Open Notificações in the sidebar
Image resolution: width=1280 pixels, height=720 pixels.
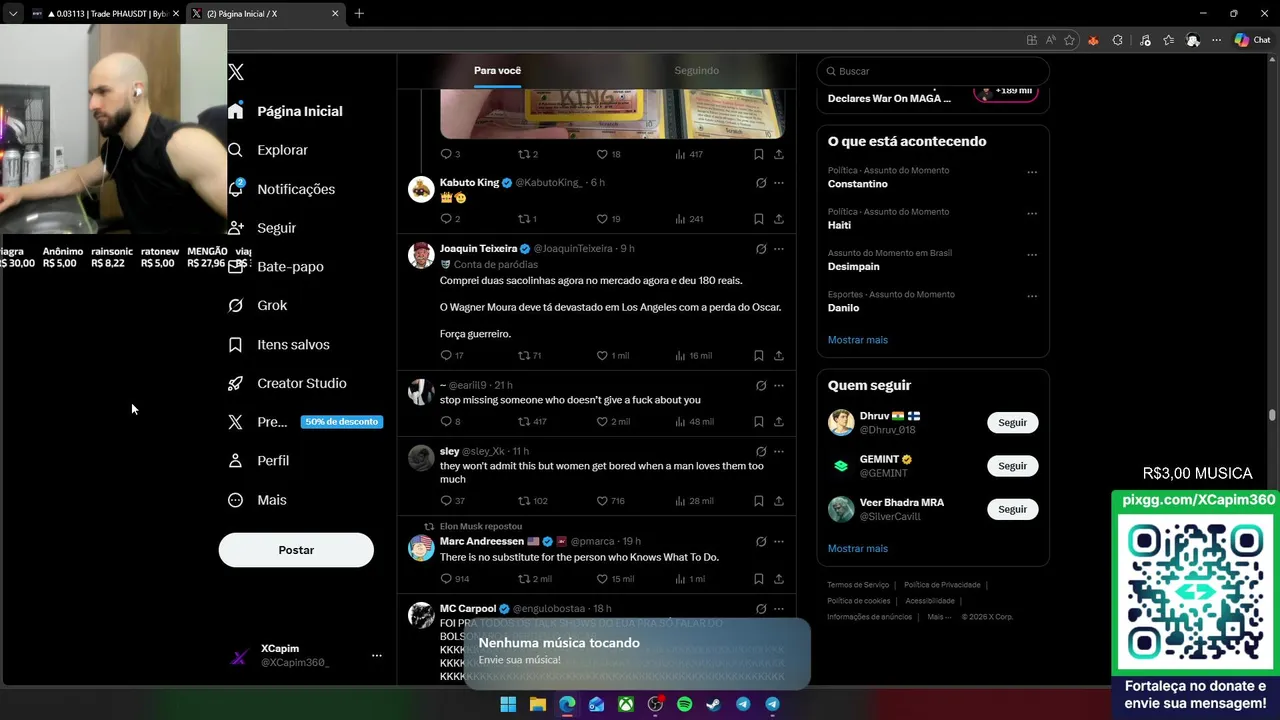[x=281, y=189]
